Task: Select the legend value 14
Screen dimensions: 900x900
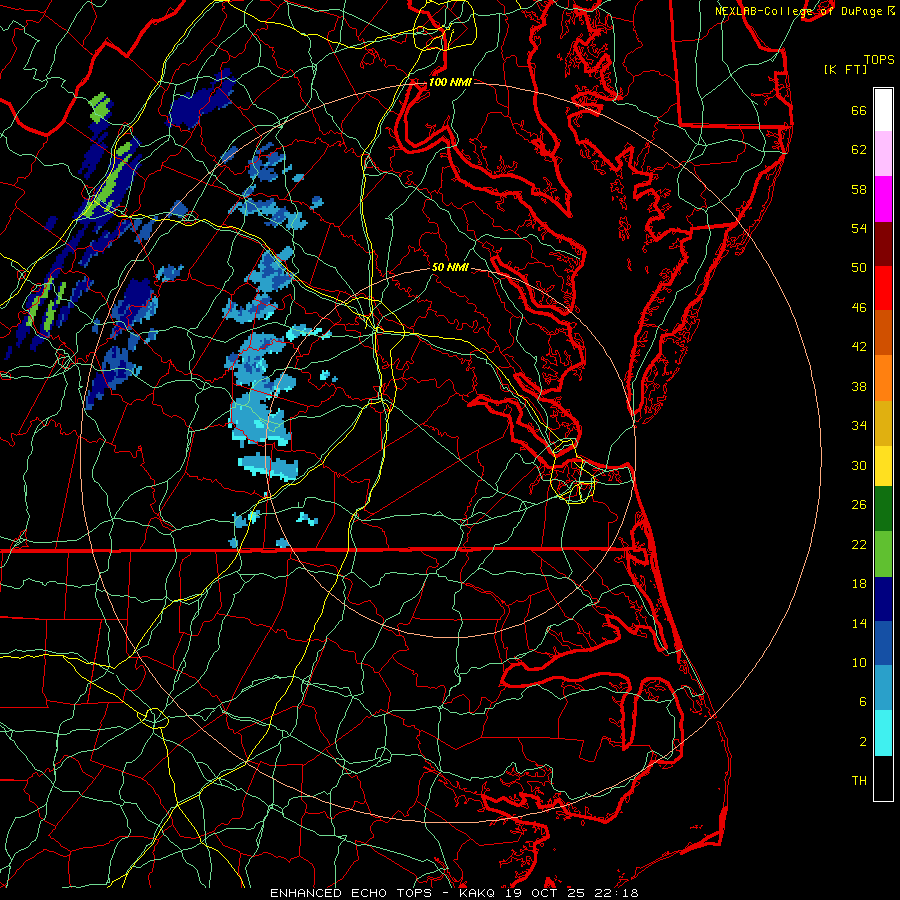Action: click(x=859, y=623)
